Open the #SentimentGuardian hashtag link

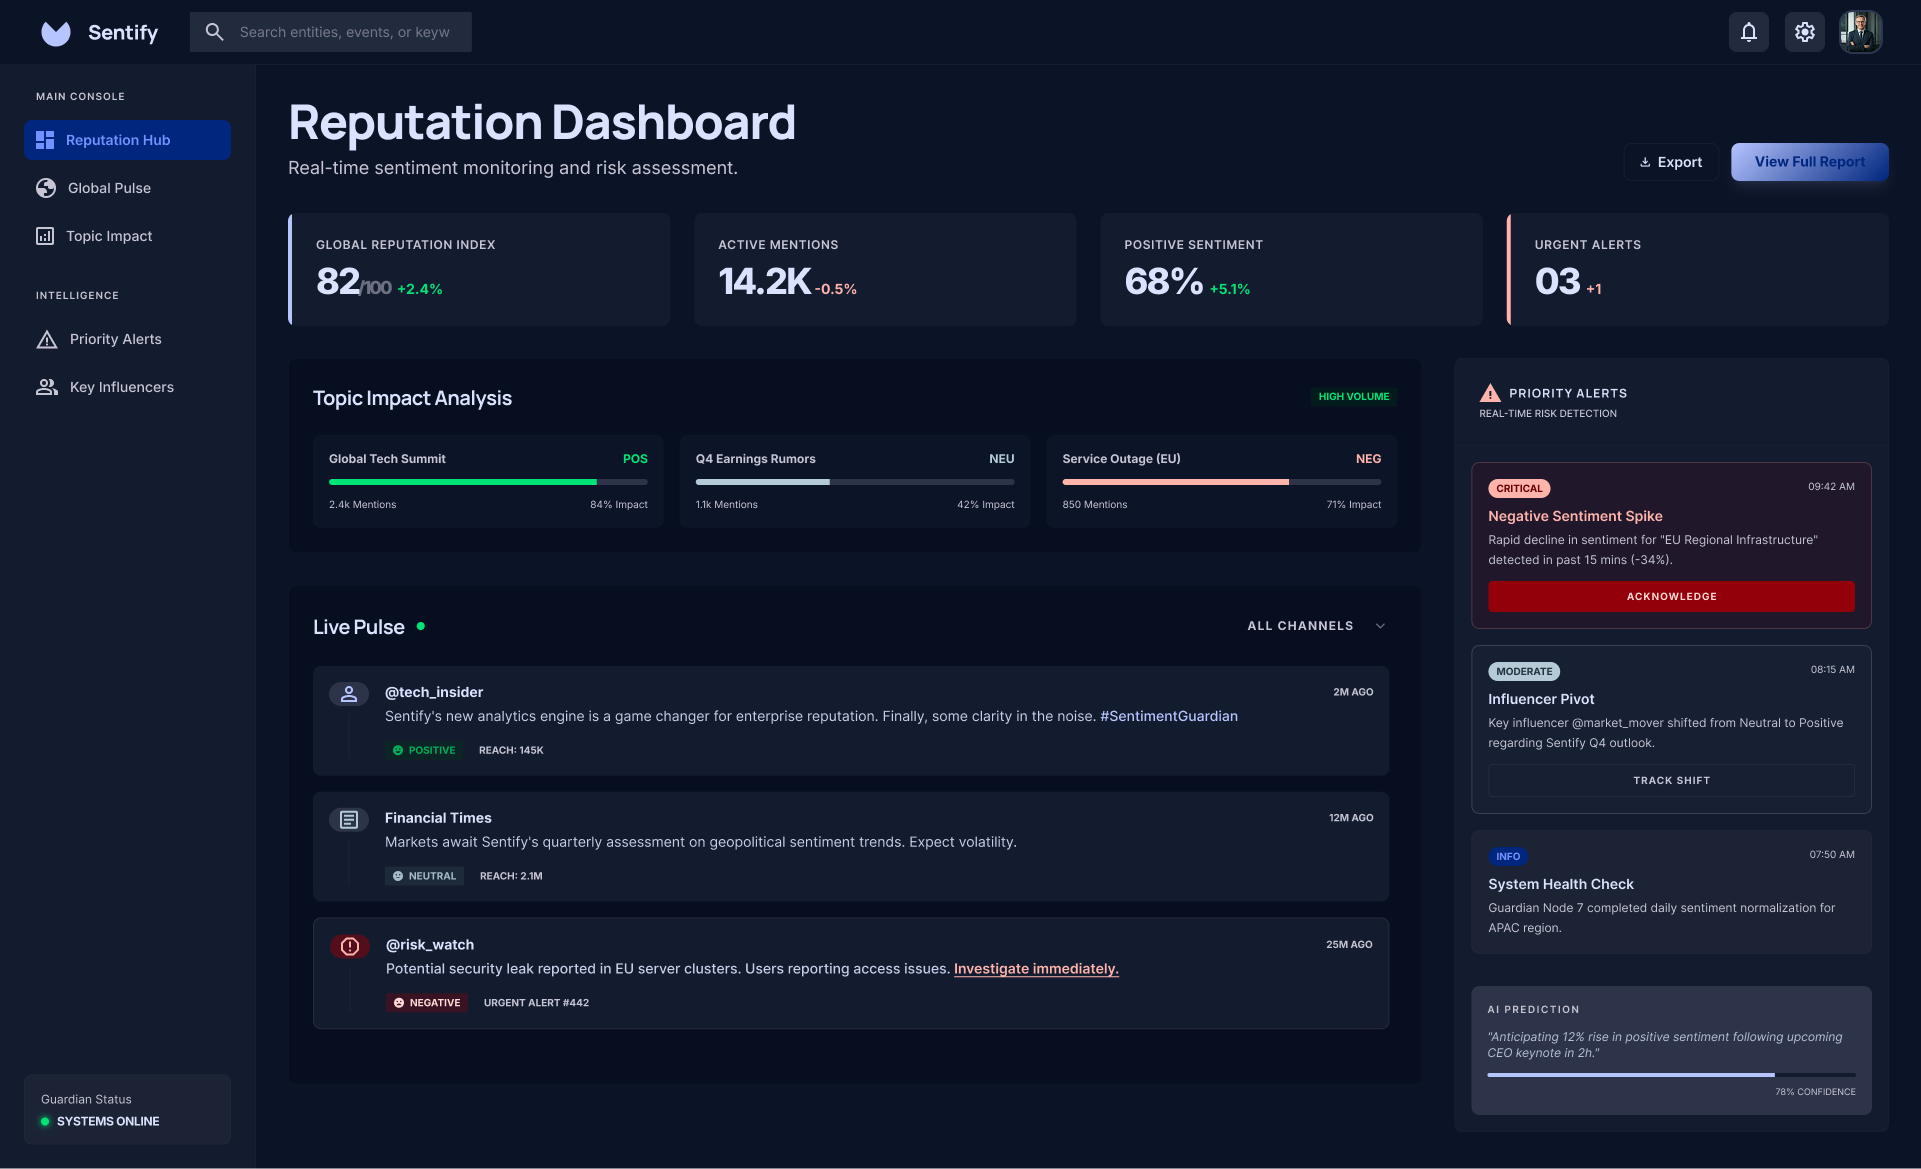[x=1169, y=716]
